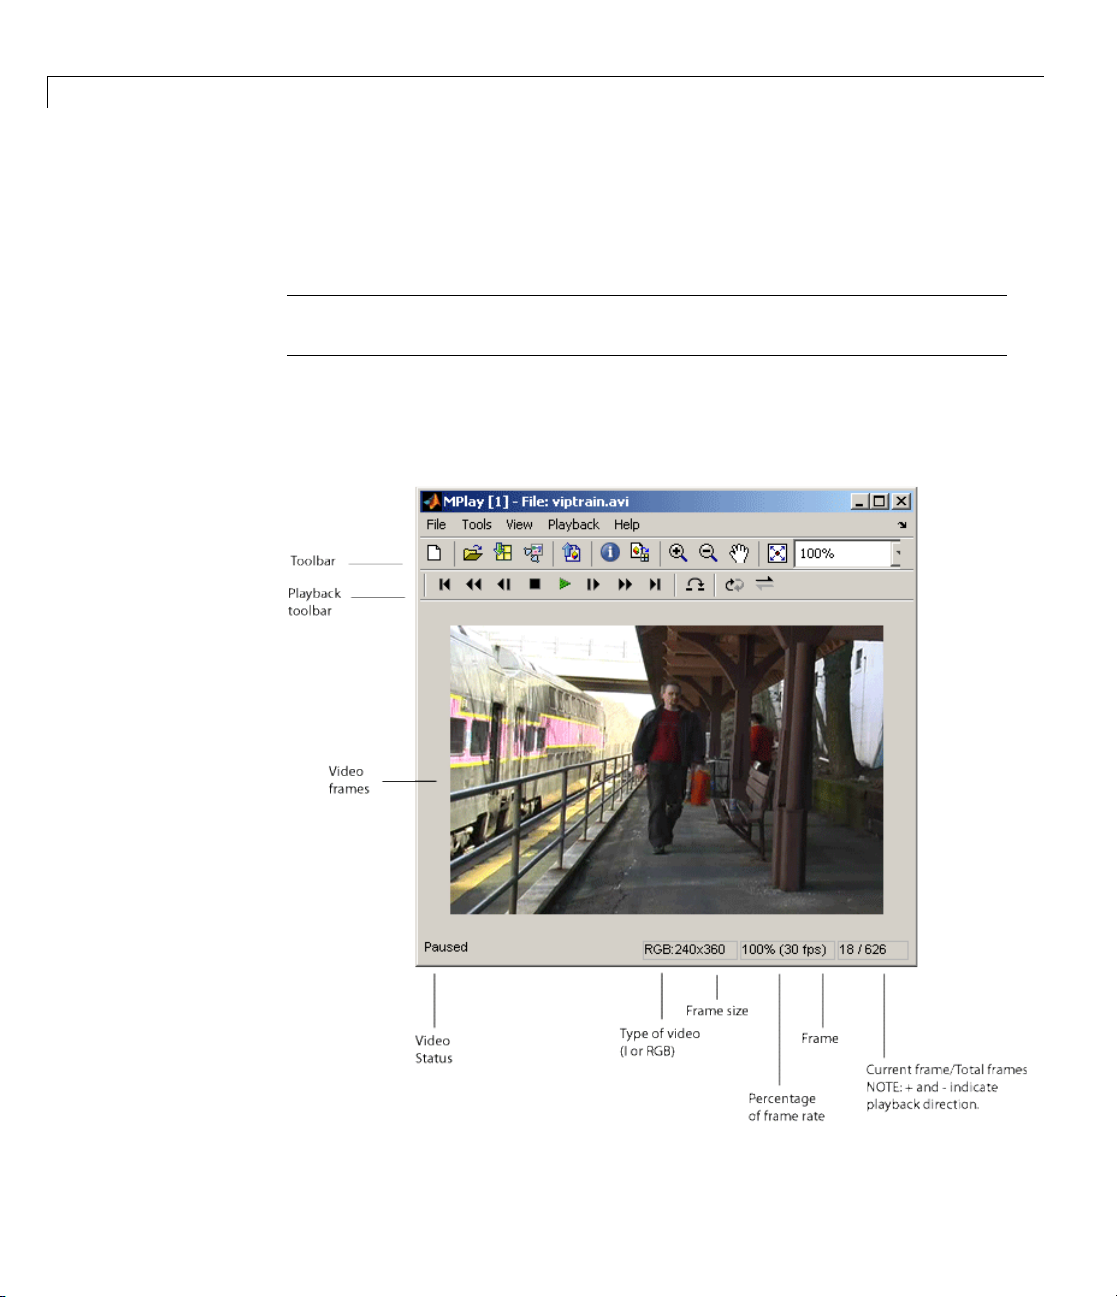Click Import from Workspace icon
Image resolution: width=1117 pixels, height=1297 pixels.
[x=503, y=553]
